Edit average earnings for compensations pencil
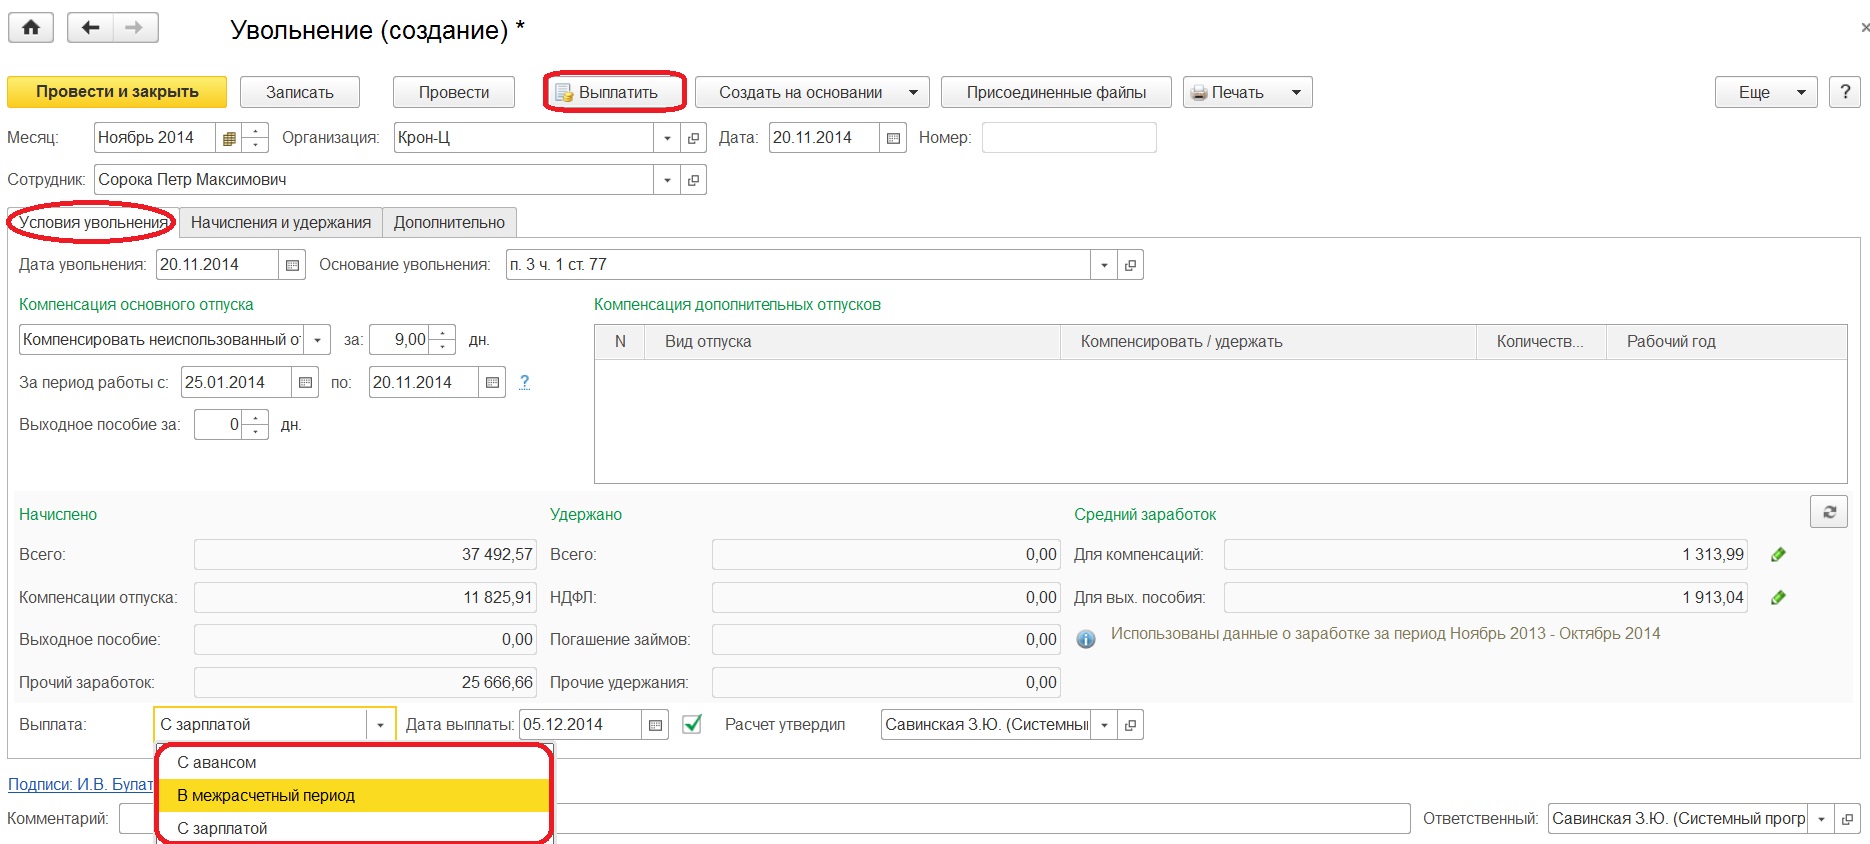Viewport: 1870px width, 844px height. (1778, 555)
